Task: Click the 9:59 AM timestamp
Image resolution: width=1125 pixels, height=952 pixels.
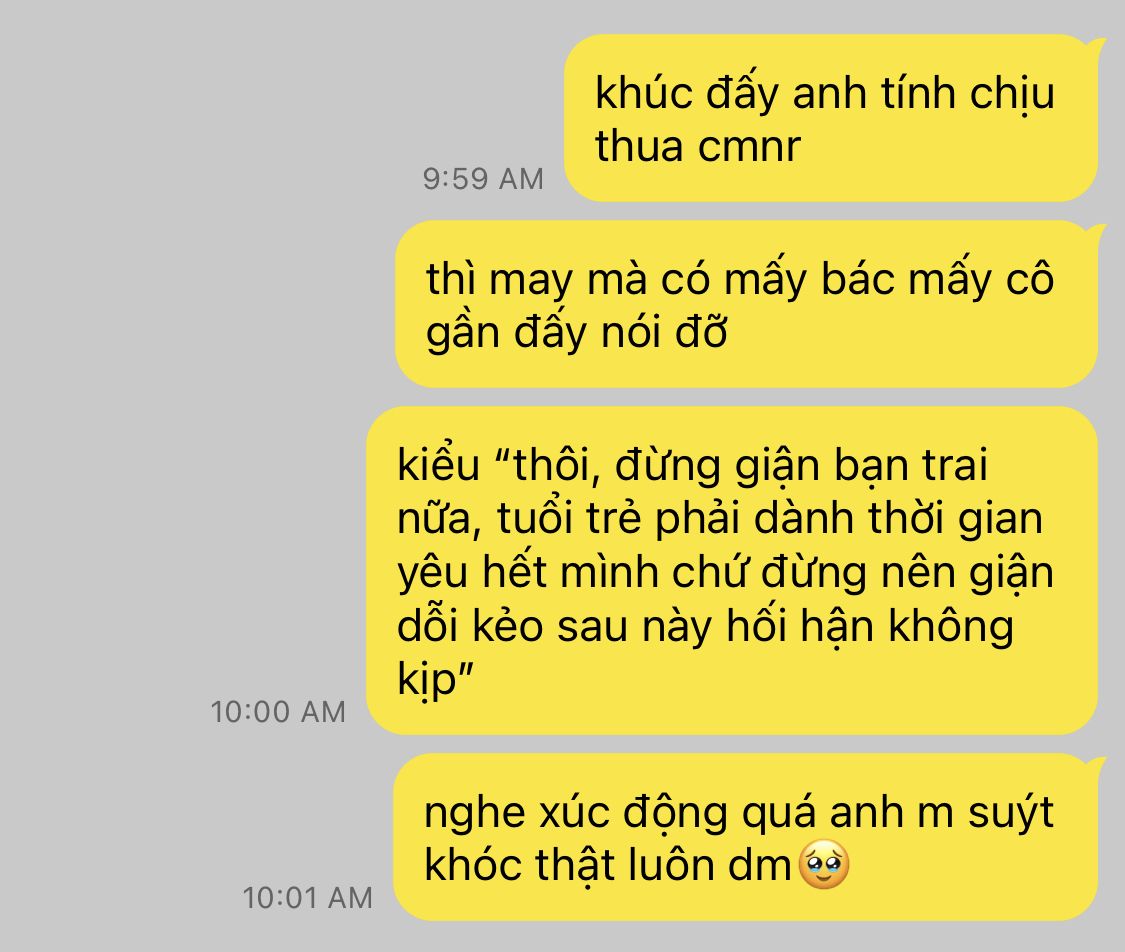Action: [483, 179]
